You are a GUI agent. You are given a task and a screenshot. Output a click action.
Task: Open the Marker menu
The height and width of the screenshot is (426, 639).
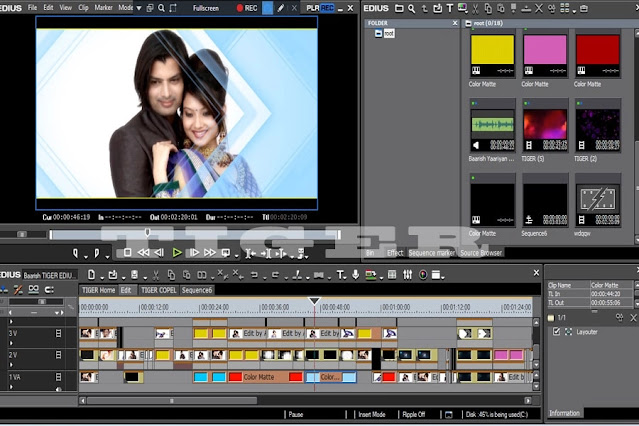tap(104, 8)
